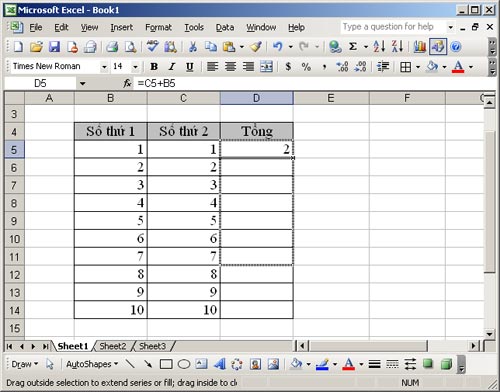Toggle Bold formatting
500x392 pixels.
(154, 67)
